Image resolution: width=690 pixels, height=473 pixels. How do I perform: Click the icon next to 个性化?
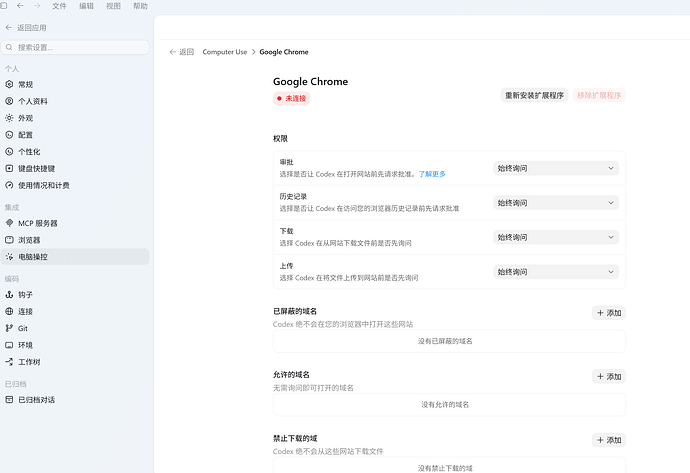coord(9,151)
